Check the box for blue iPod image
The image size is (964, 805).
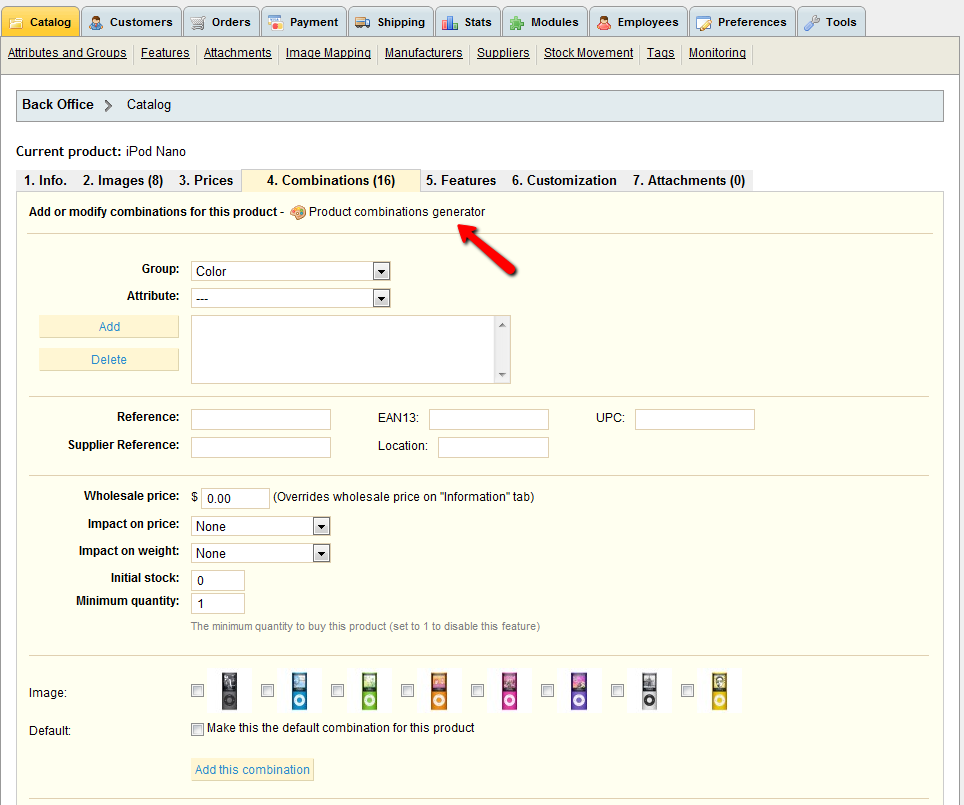(267, 691)
